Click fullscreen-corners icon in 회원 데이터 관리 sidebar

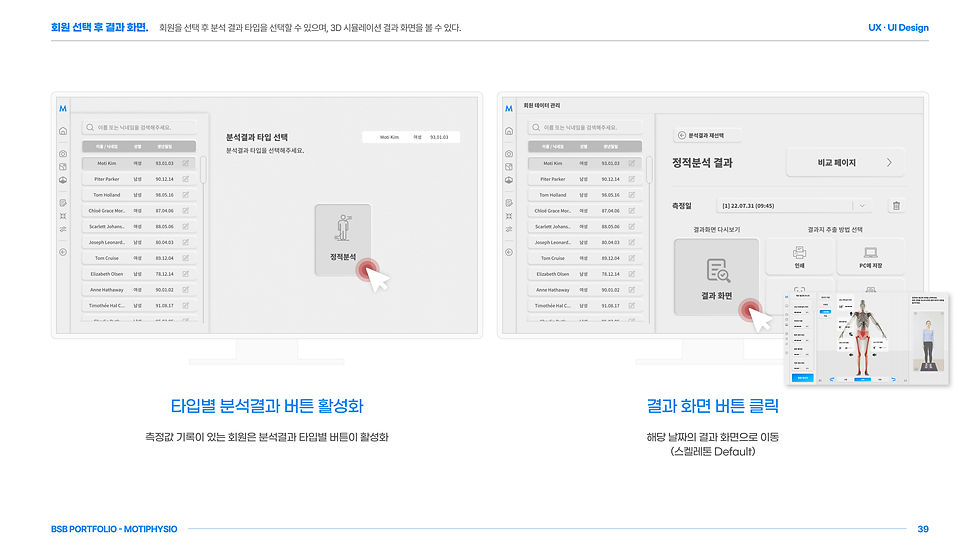tap(509, 216)
